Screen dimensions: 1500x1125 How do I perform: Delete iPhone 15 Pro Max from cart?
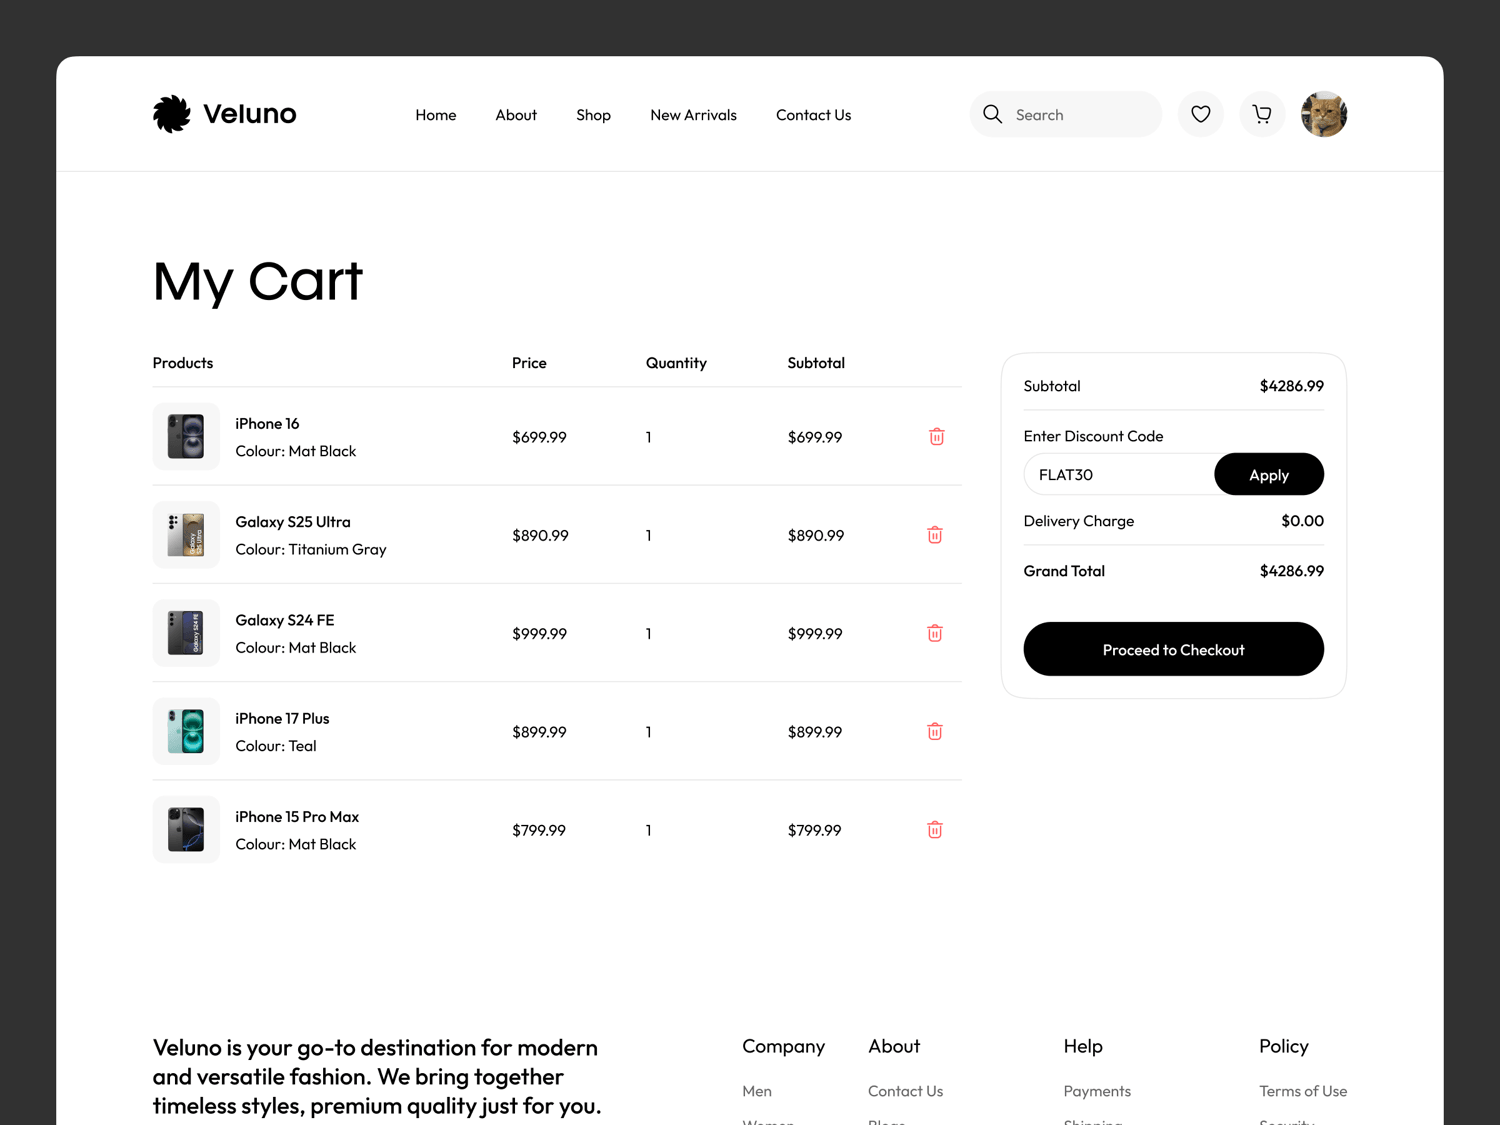(x=935, y=830)
